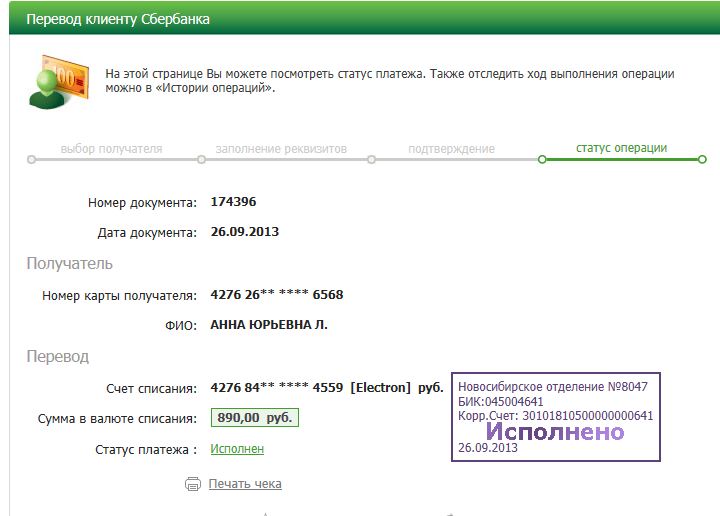
Task: Click the Сумма в валюте списания label
Action: pyautogui.click(x=117, y=419)
